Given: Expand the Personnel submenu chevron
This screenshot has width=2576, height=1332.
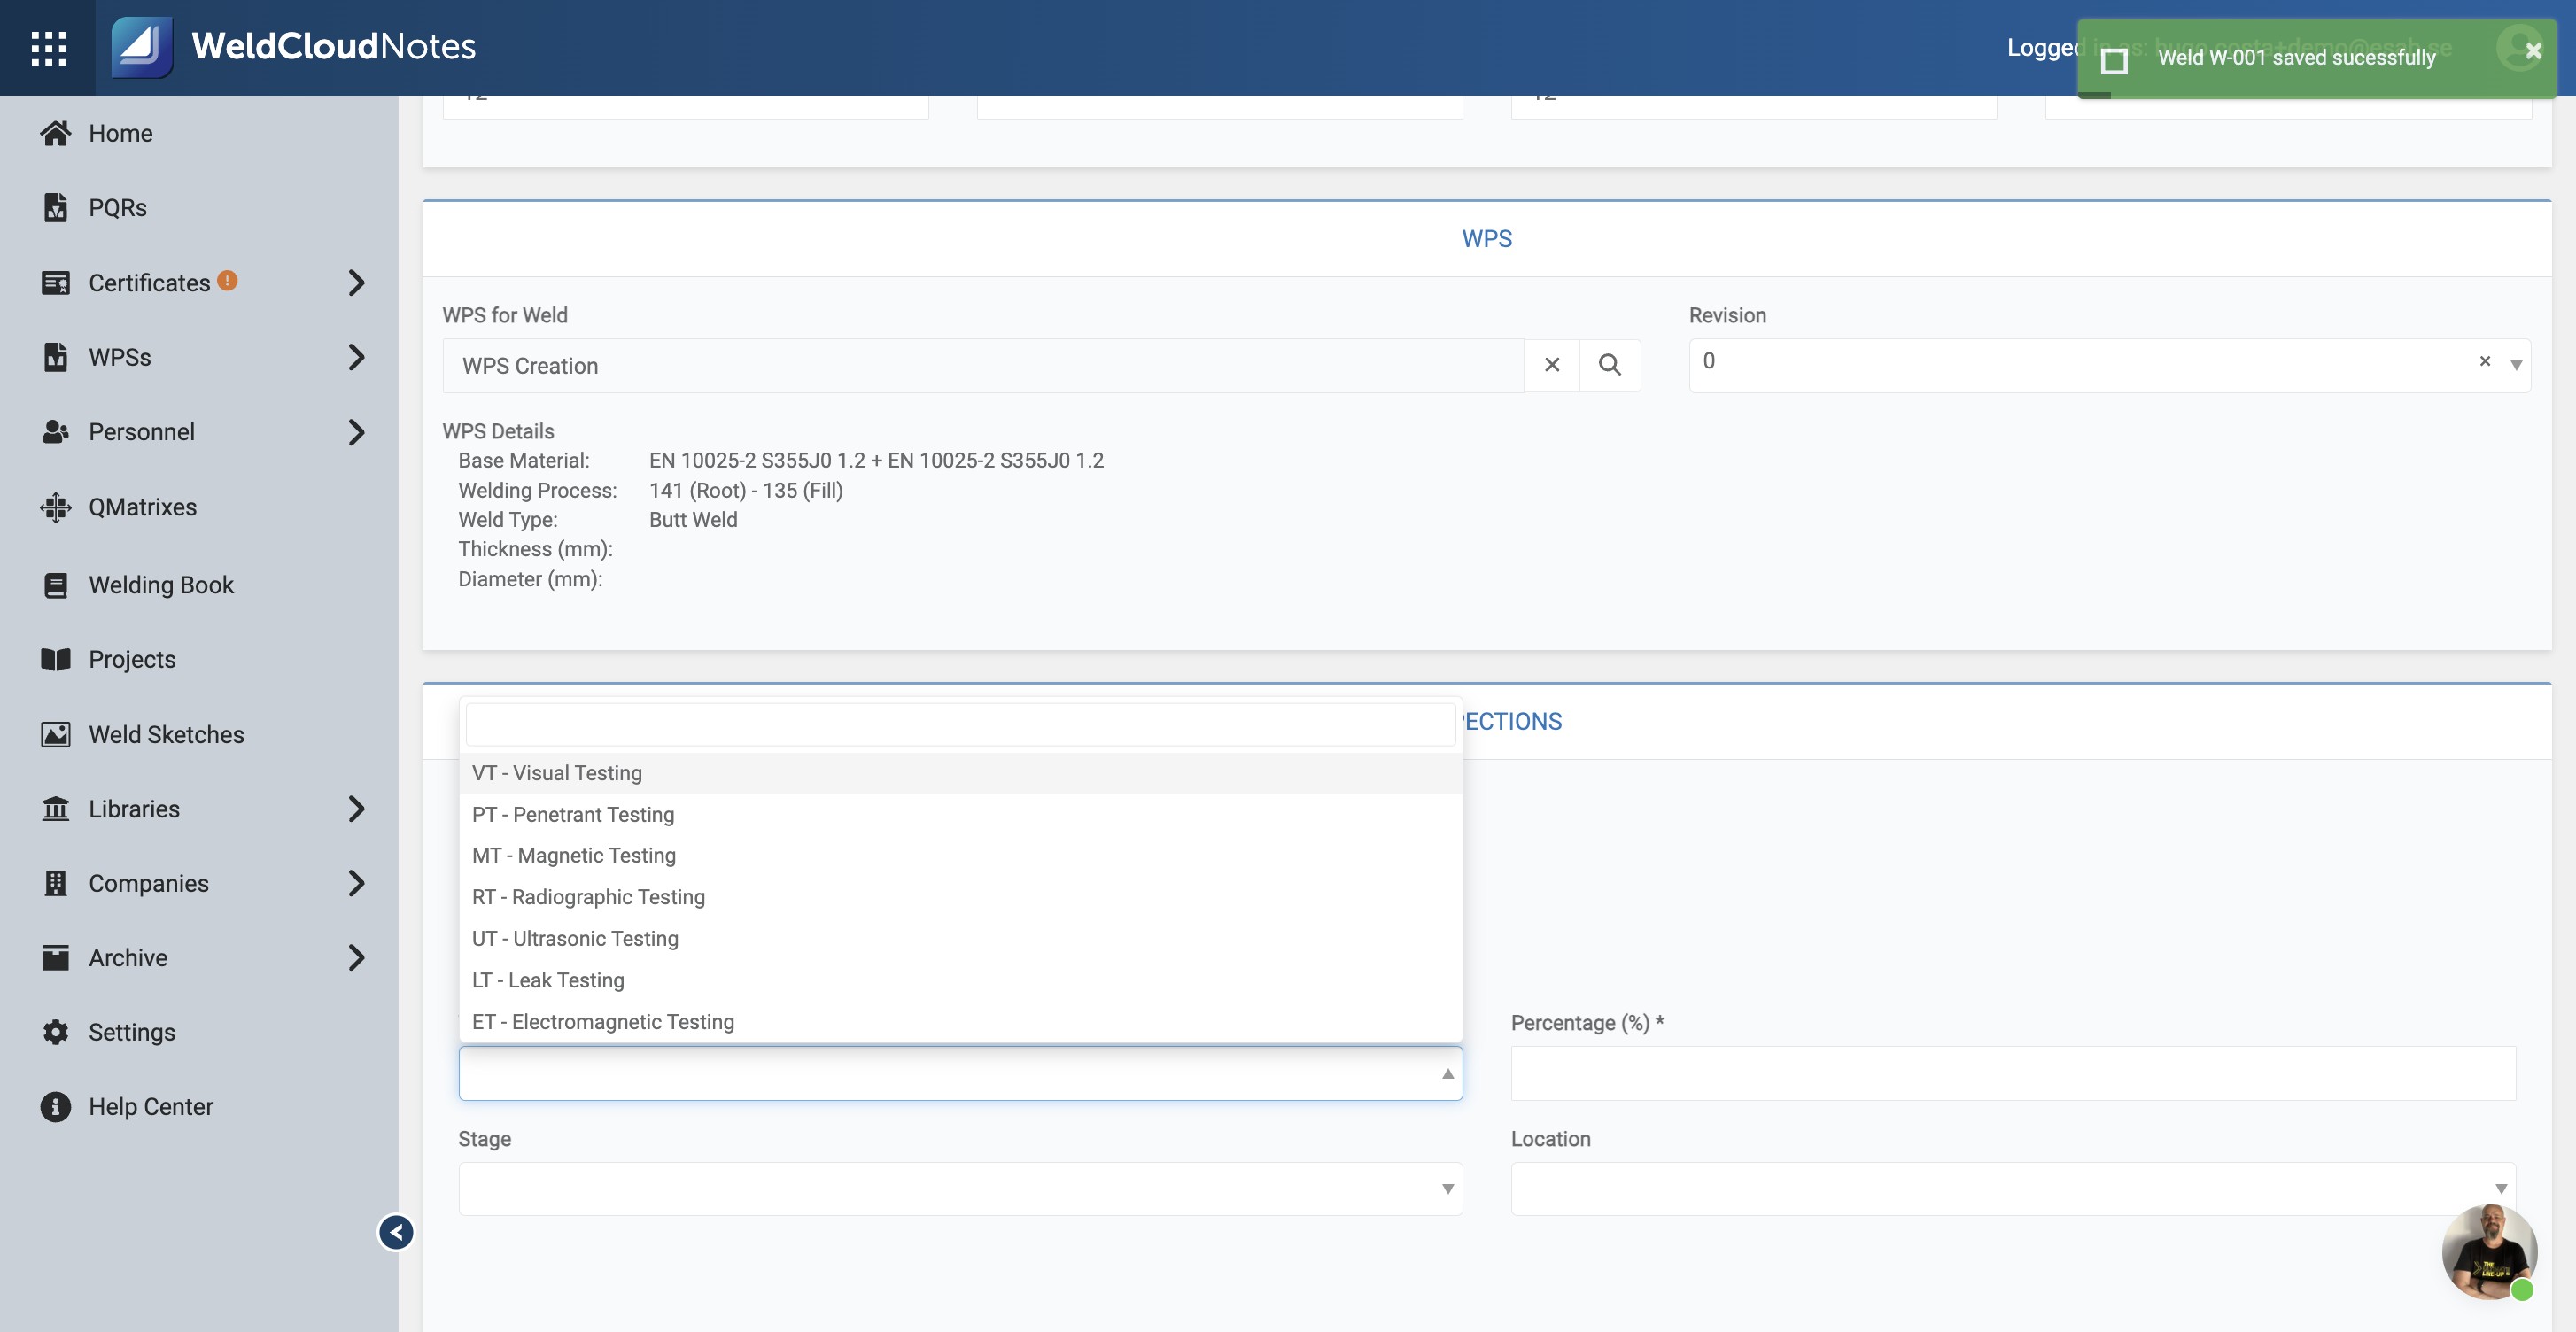Looking at the screenshot, I should point(356,432).
